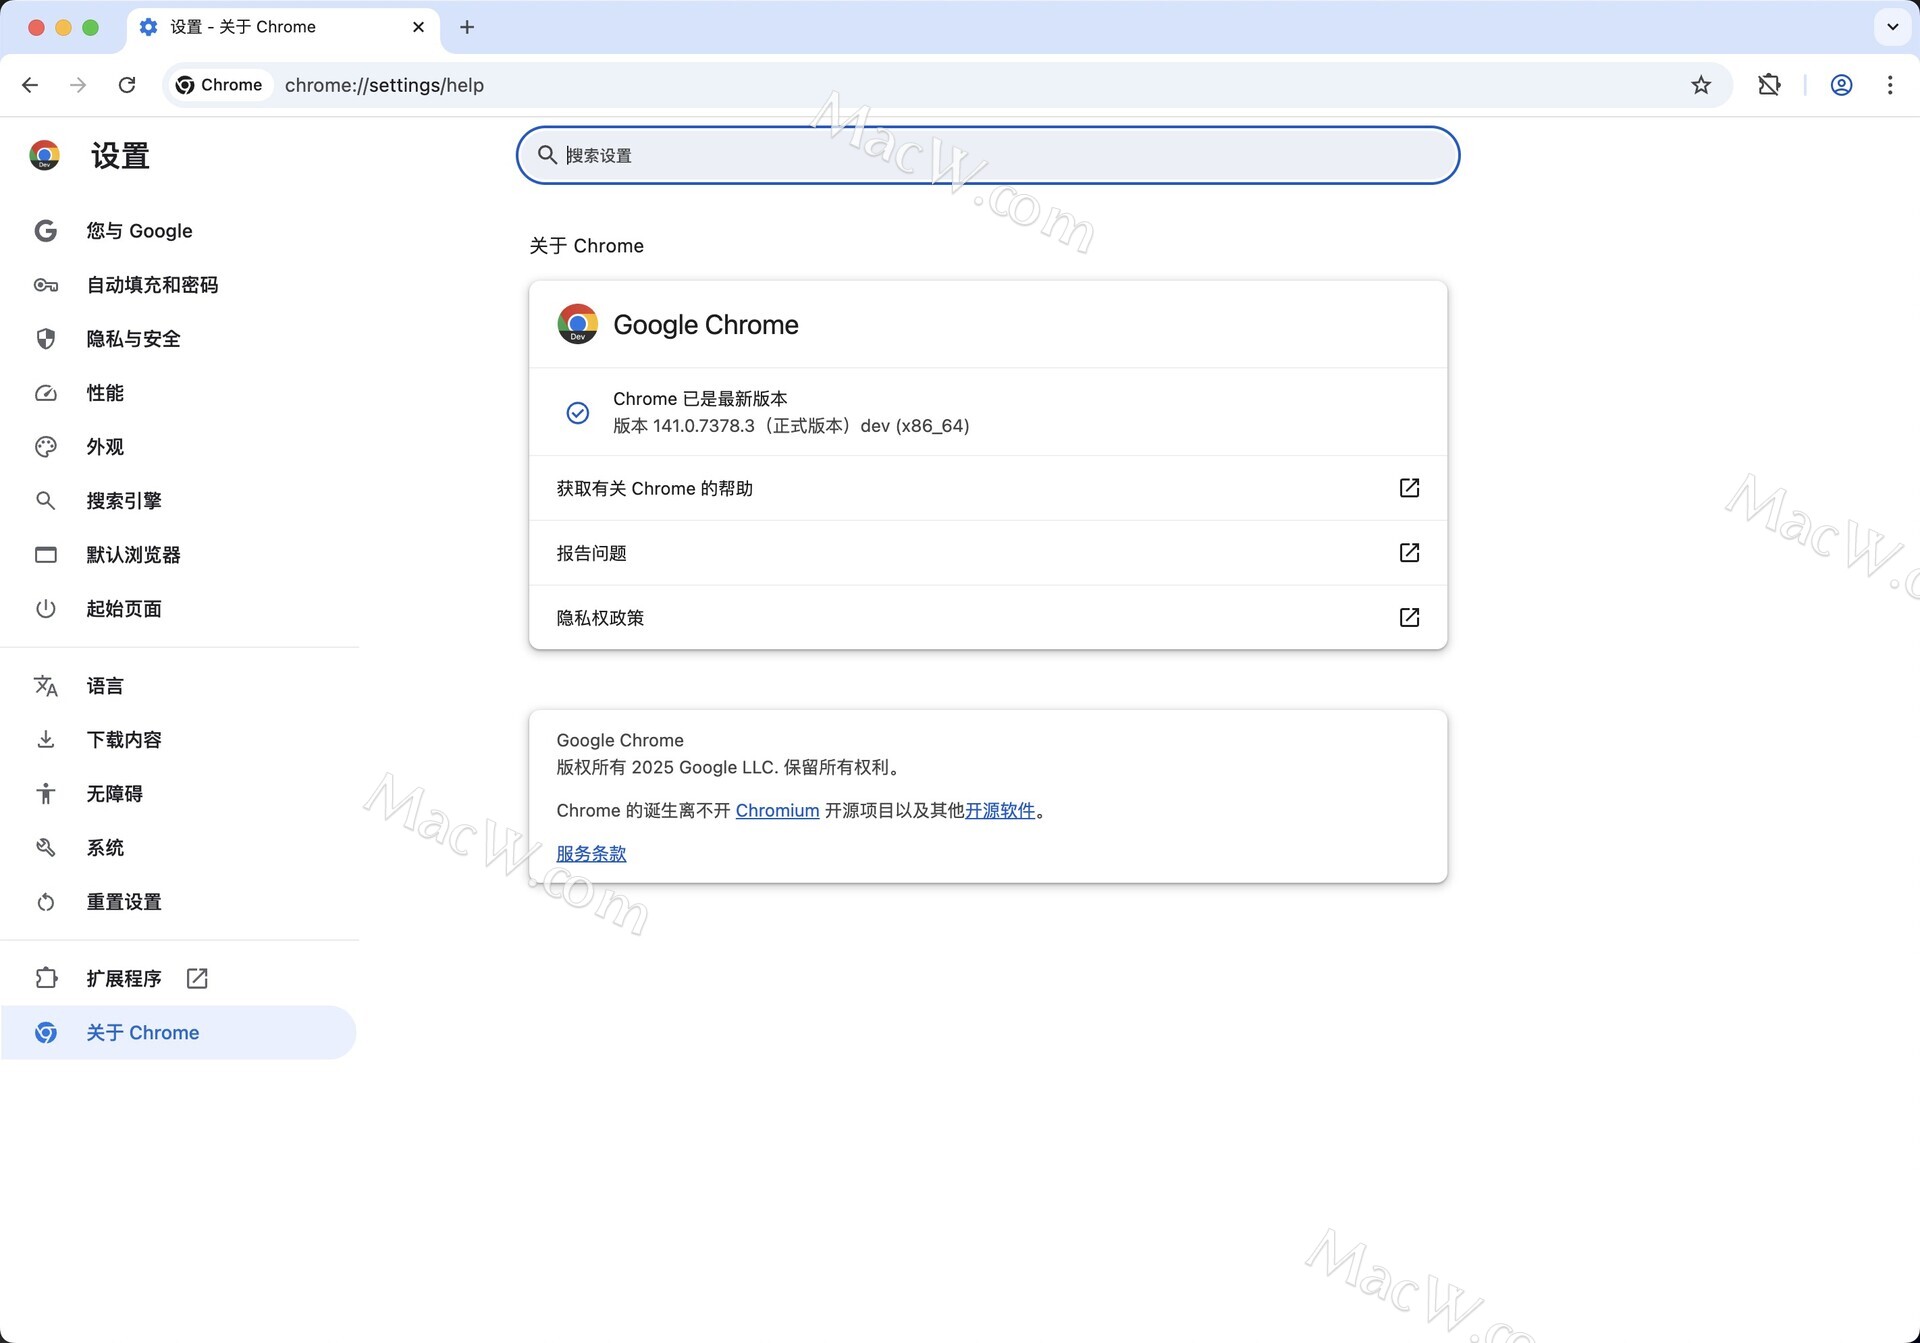1920x1343 pixels.
Task: Open the 服务条款 link
Action: 591,854
